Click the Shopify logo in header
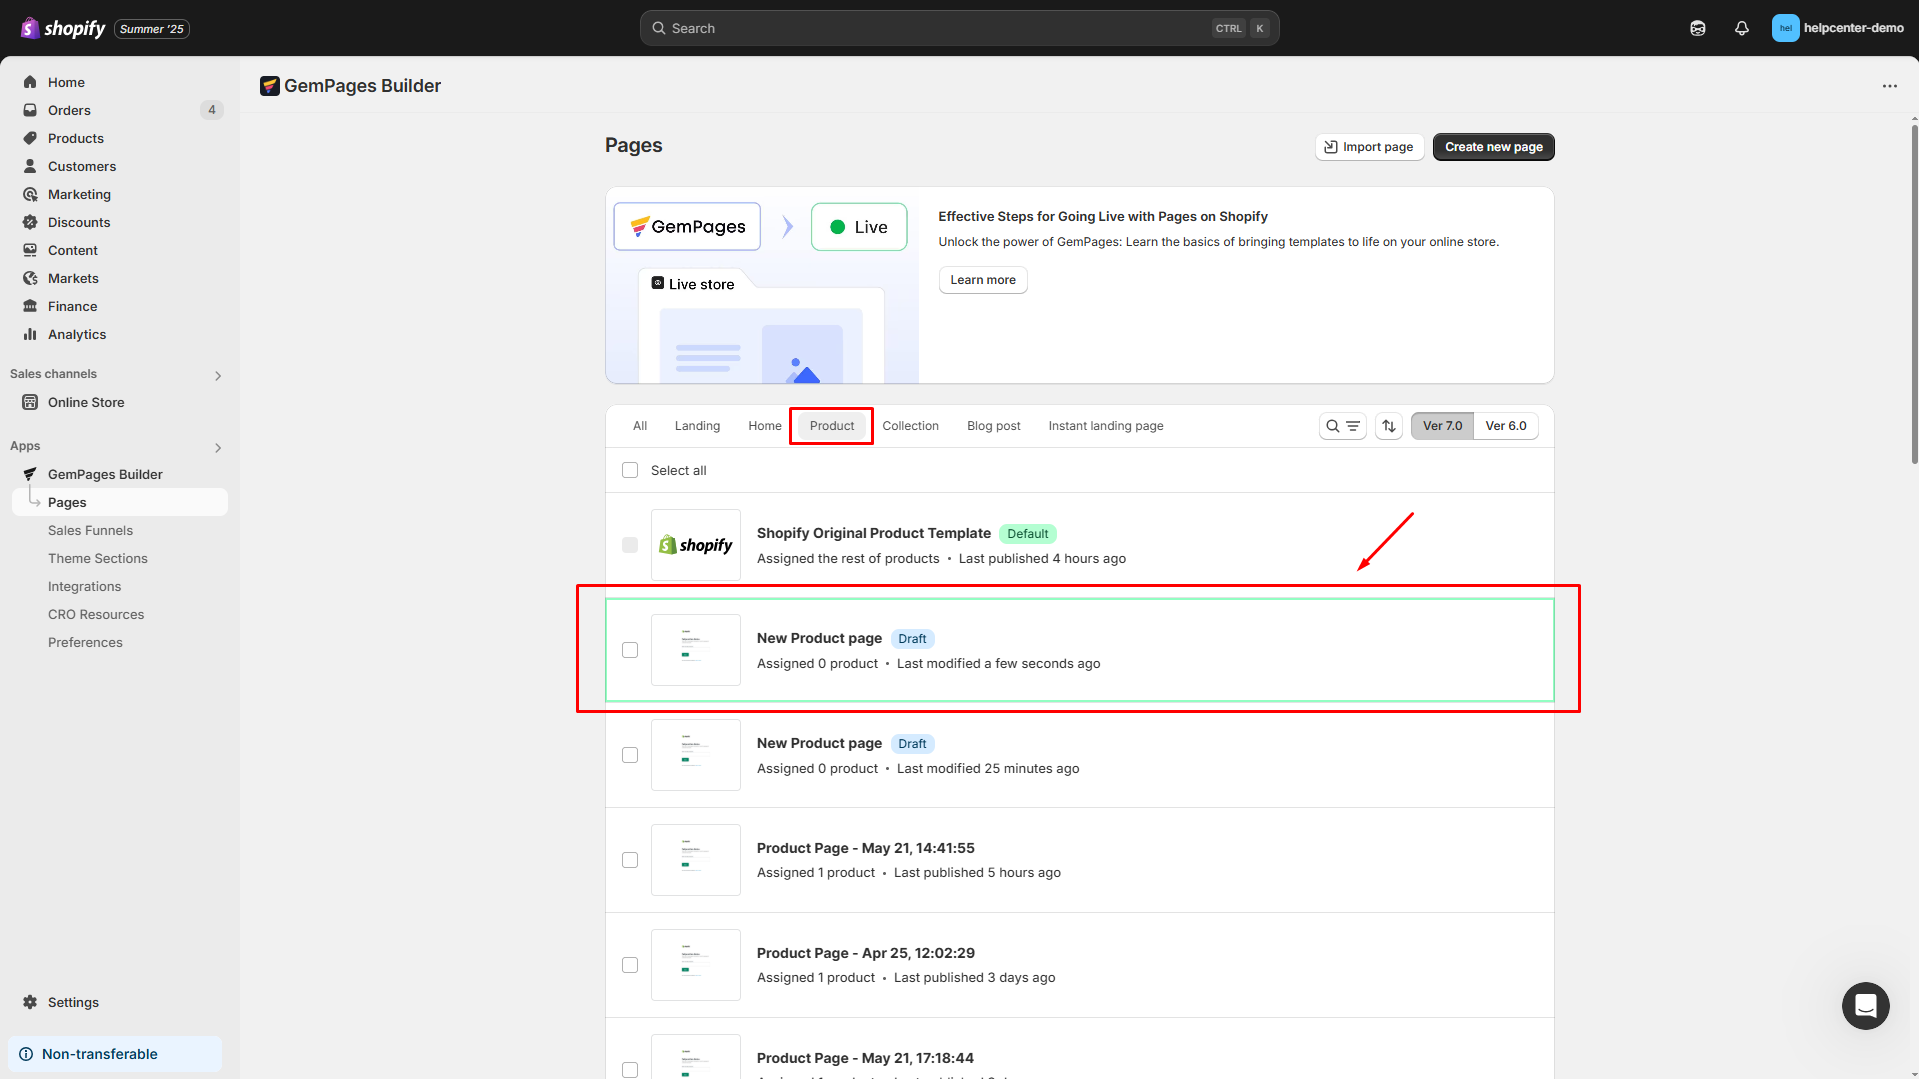1919x1079 pixels. click(64, 28)
